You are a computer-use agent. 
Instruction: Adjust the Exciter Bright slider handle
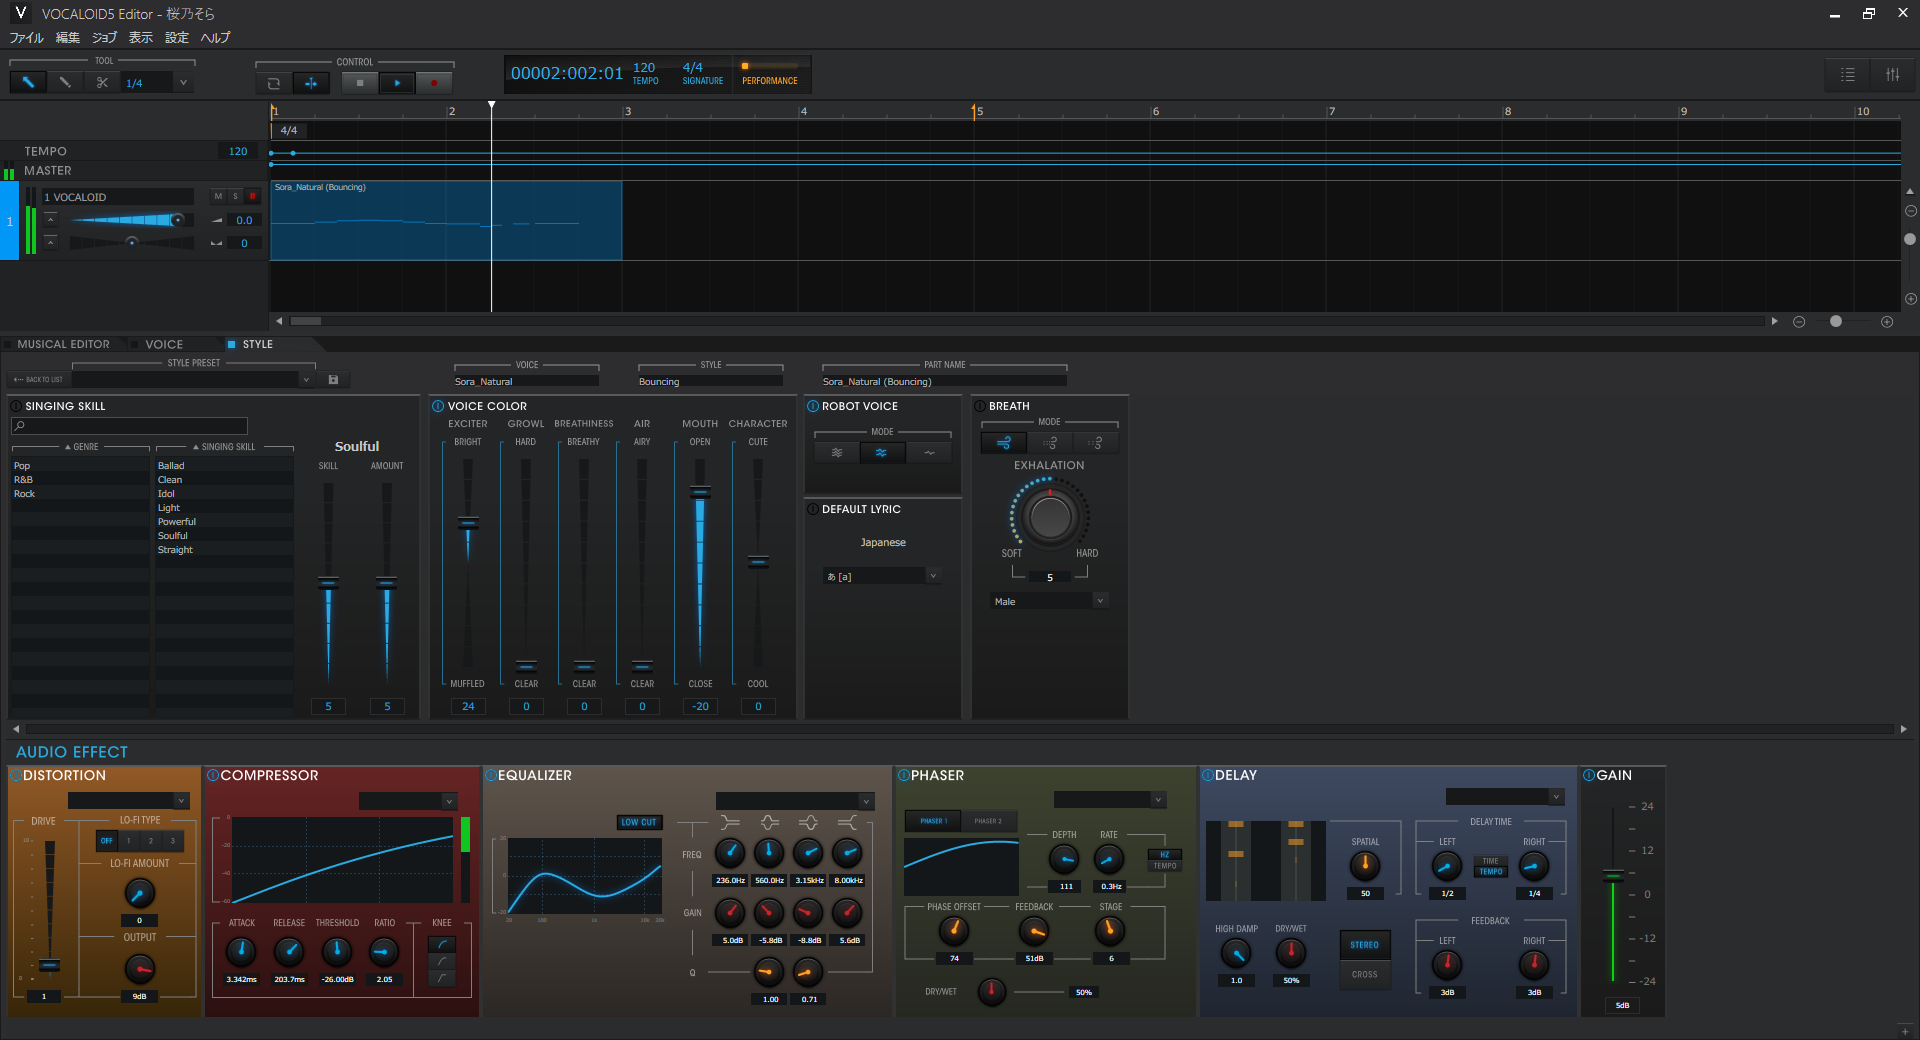pos(468,522)
